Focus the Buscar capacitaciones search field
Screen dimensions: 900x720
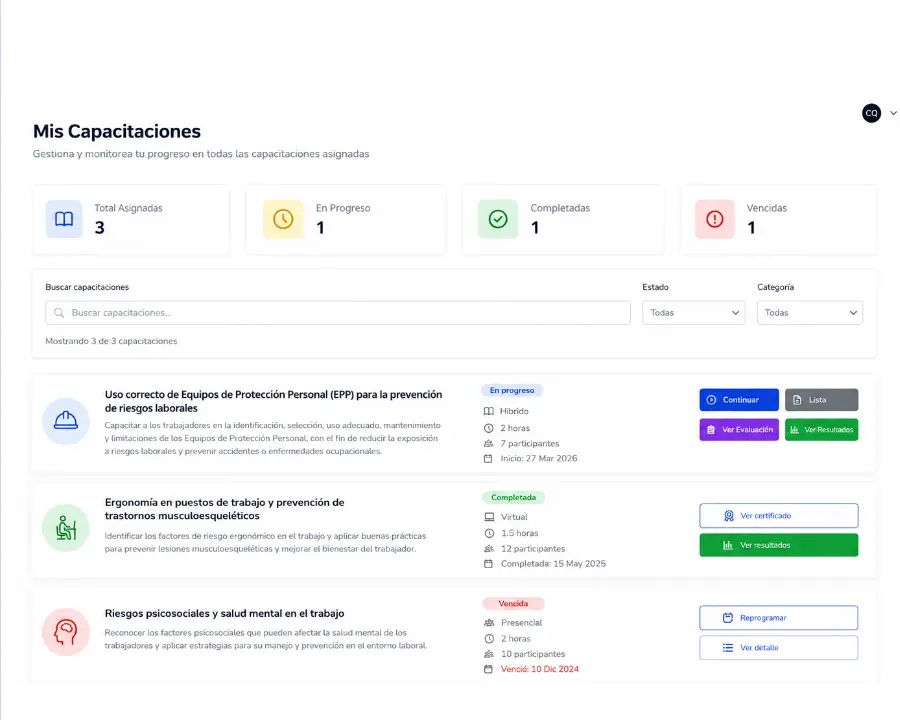coord(338,313)
